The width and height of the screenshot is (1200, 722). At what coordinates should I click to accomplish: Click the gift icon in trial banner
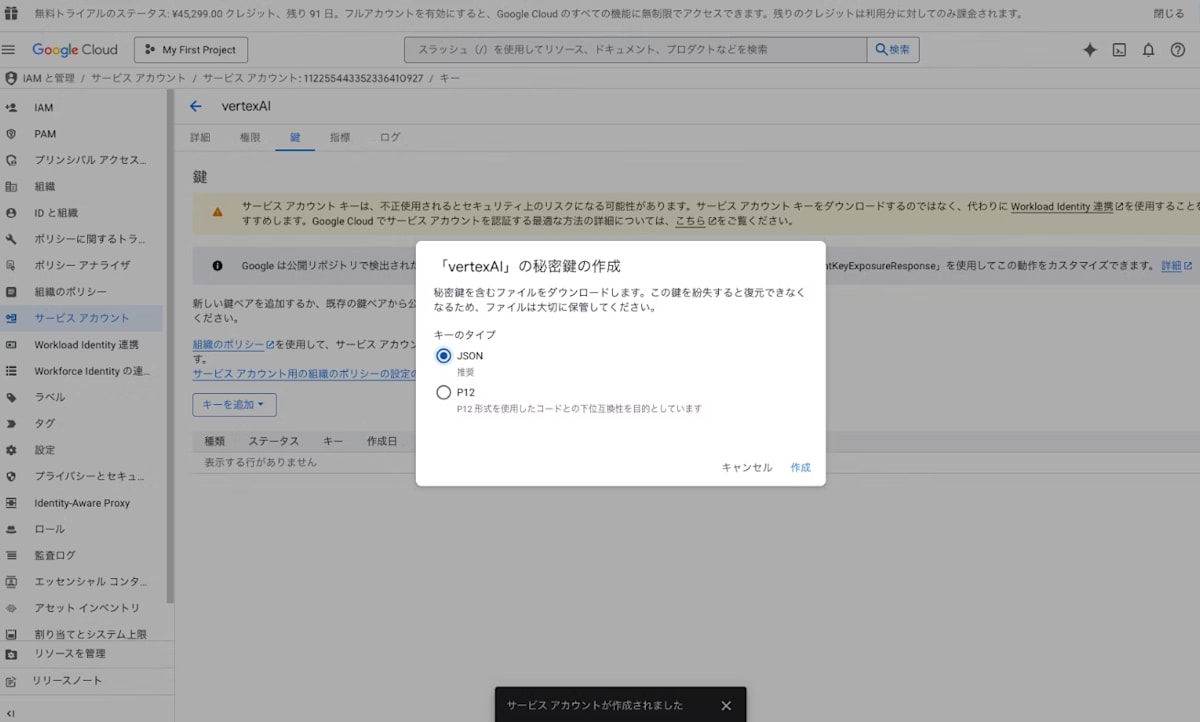[12, 14]
